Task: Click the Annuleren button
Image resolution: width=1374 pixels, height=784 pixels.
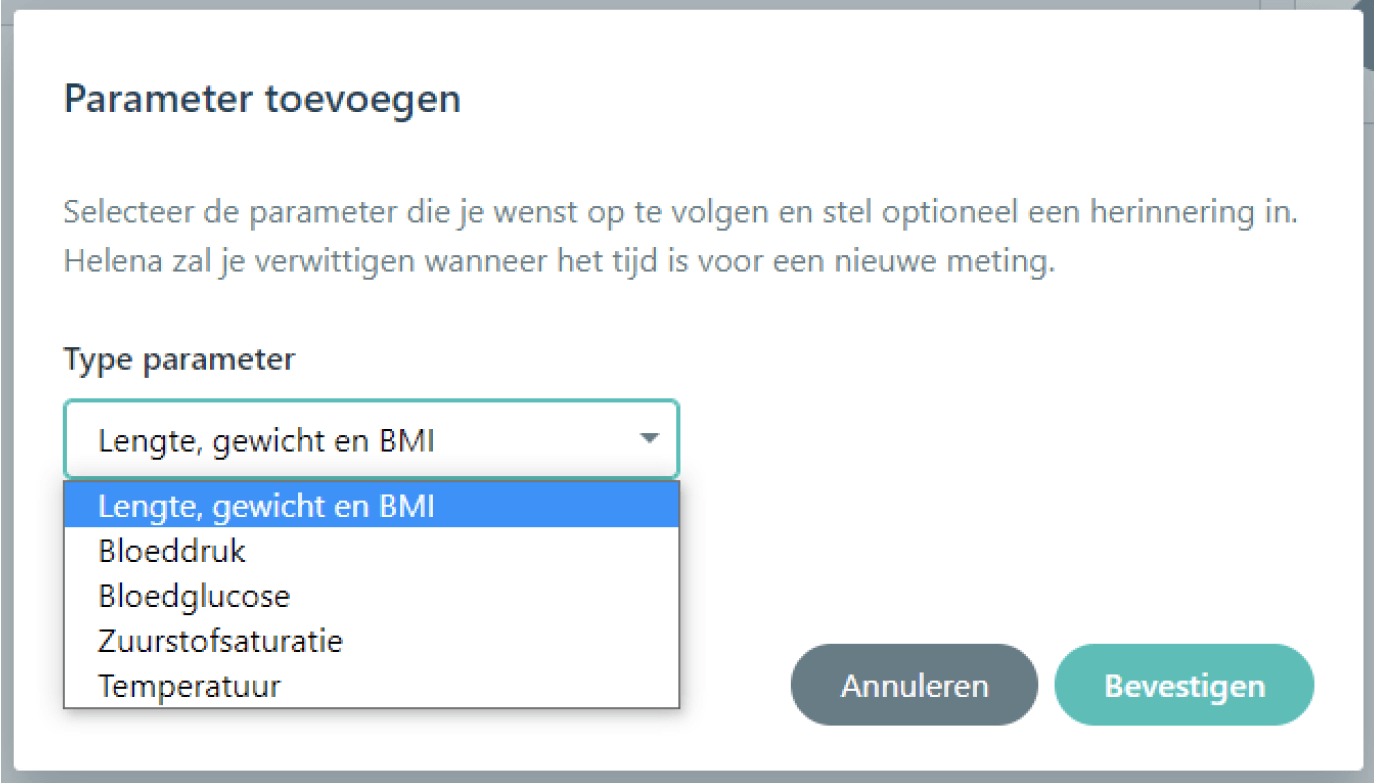Action: click(x=914, y=685)
